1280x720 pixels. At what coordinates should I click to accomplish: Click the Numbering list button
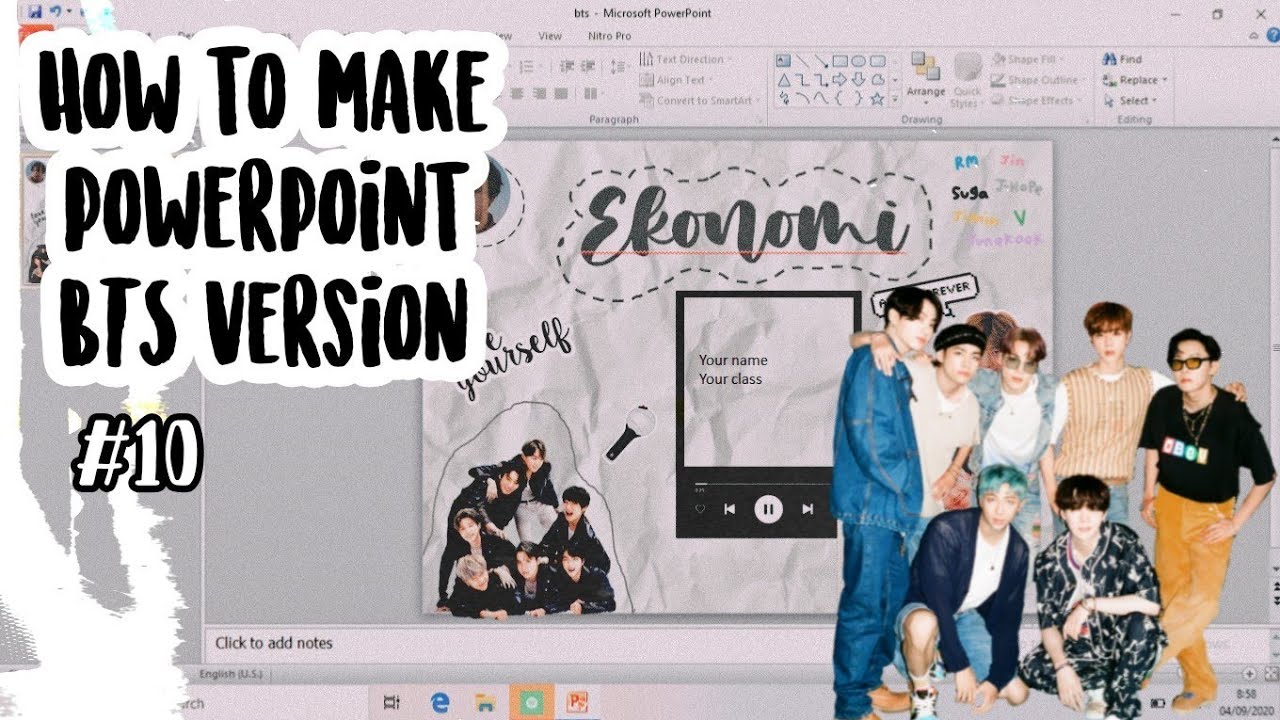(530, 66)
